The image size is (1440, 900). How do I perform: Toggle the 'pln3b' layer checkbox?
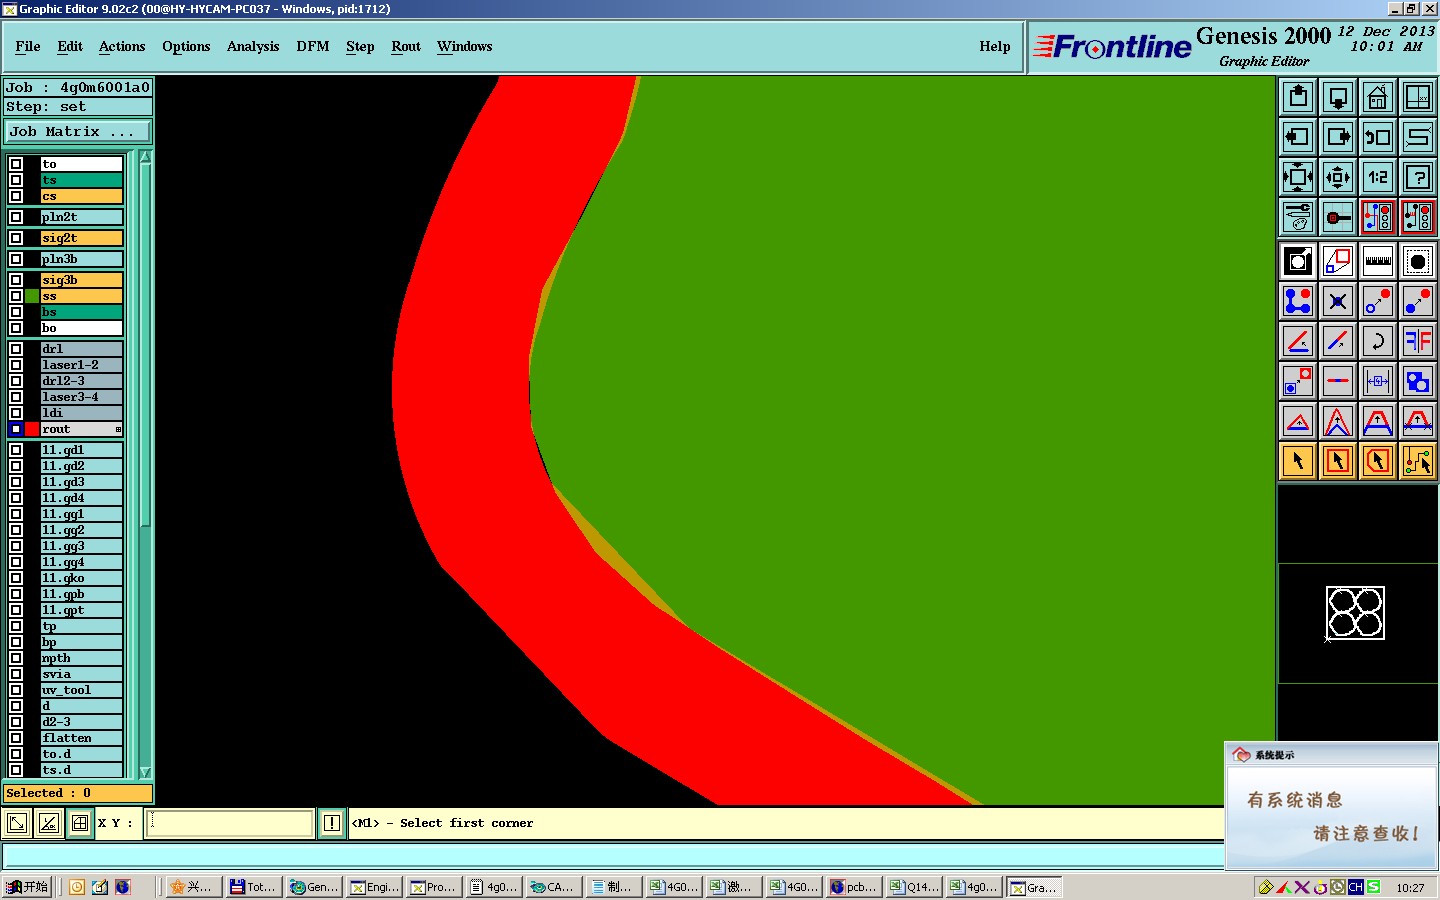(16, 259)
